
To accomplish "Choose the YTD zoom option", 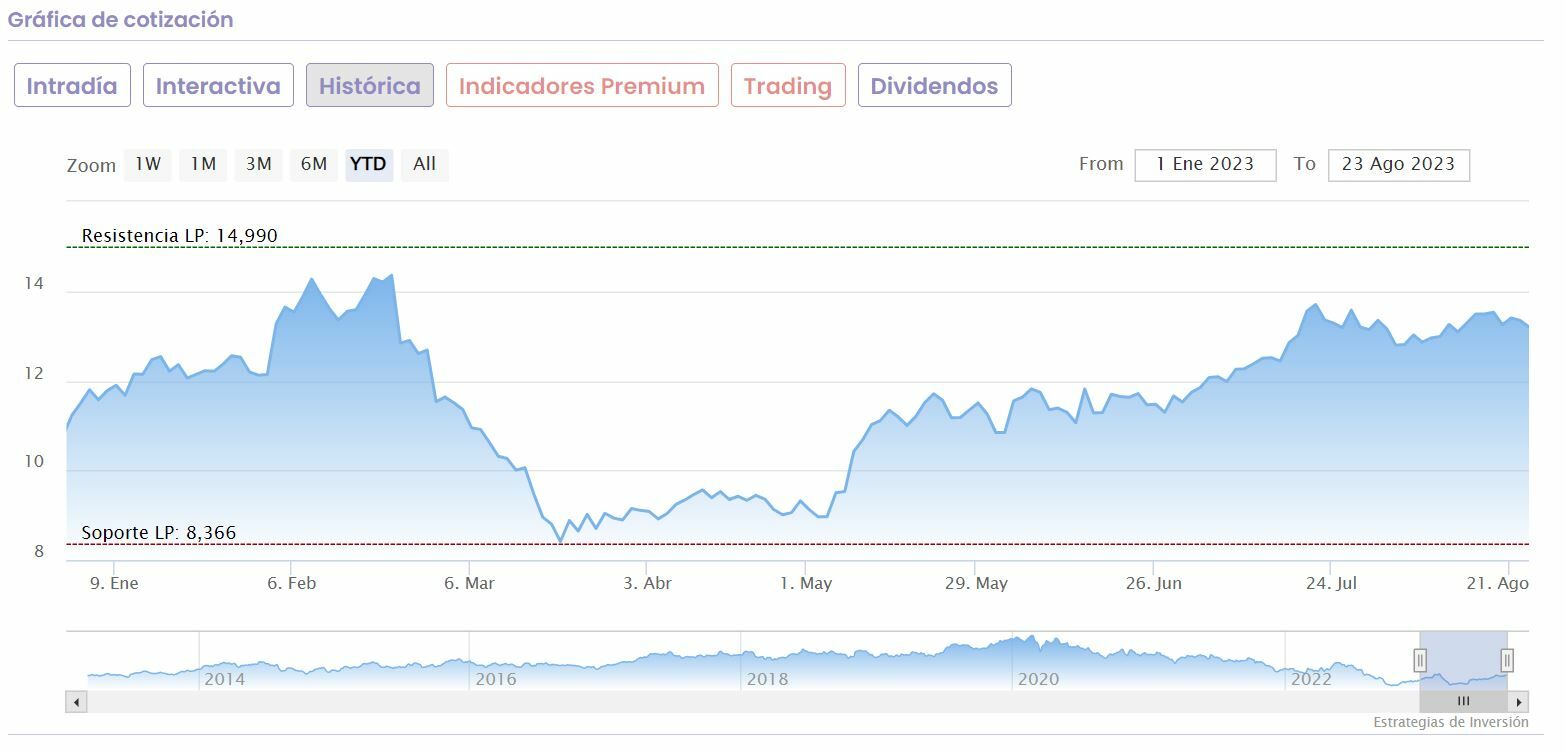I will [x=369, y=164].
